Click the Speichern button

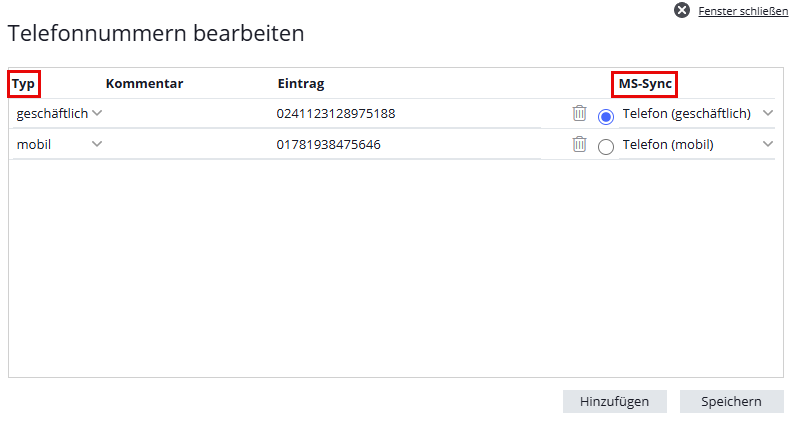[731, 401]
